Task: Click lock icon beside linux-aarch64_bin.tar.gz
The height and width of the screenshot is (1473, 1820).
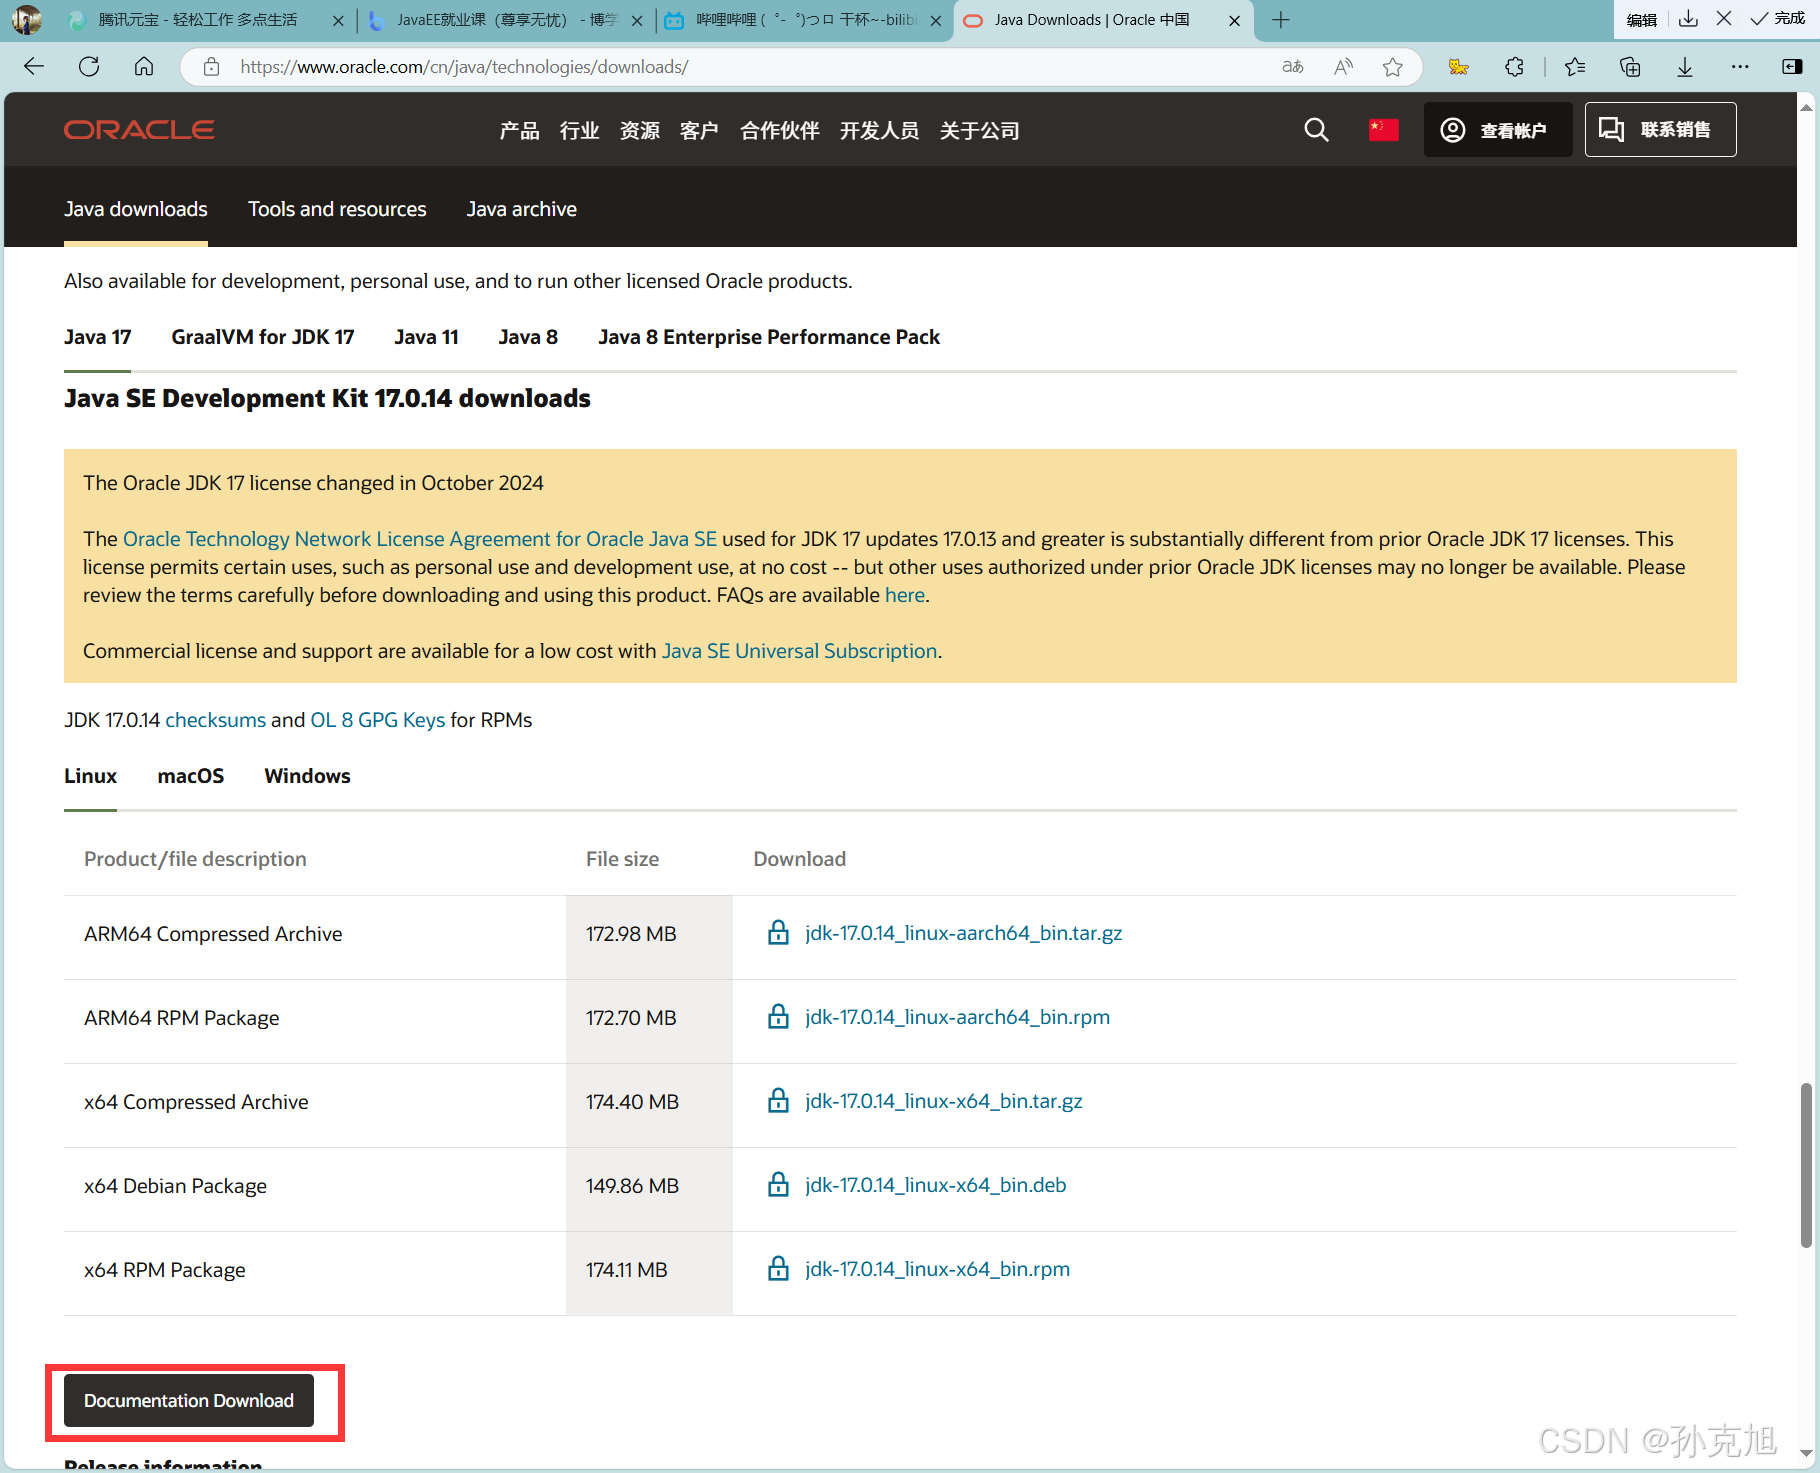Action: click(x=778, y=933)
